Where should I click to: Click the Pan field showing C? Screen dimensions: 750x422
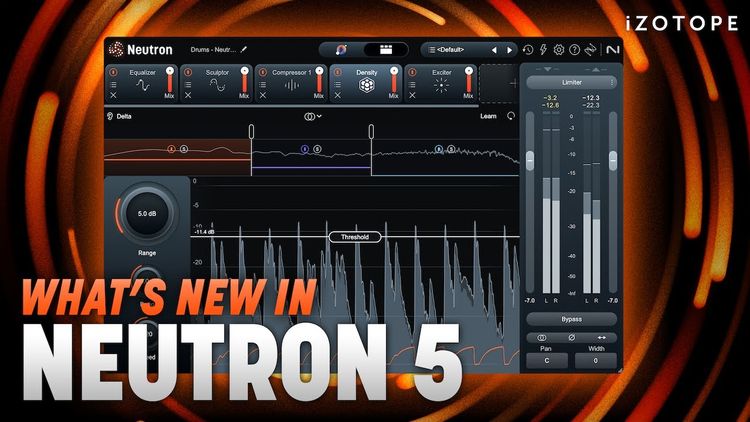pos(547,361)
